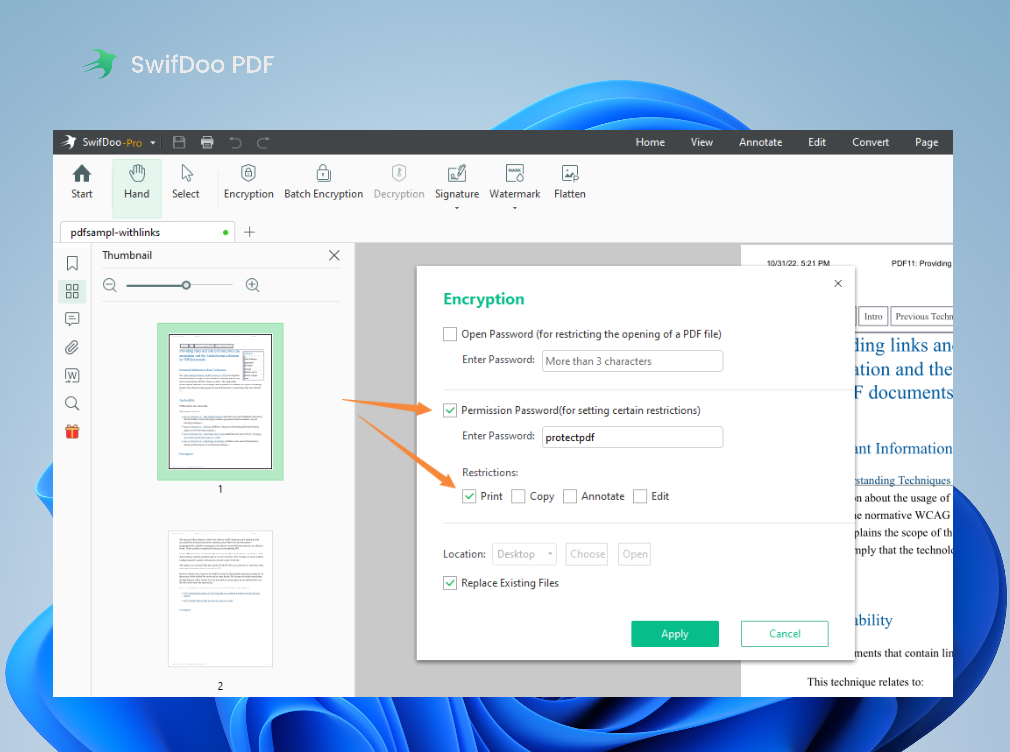Screen dimensions: 1010x752
Task: Zoom in thumbnails with plus magnifier
Action: [252, 285]
